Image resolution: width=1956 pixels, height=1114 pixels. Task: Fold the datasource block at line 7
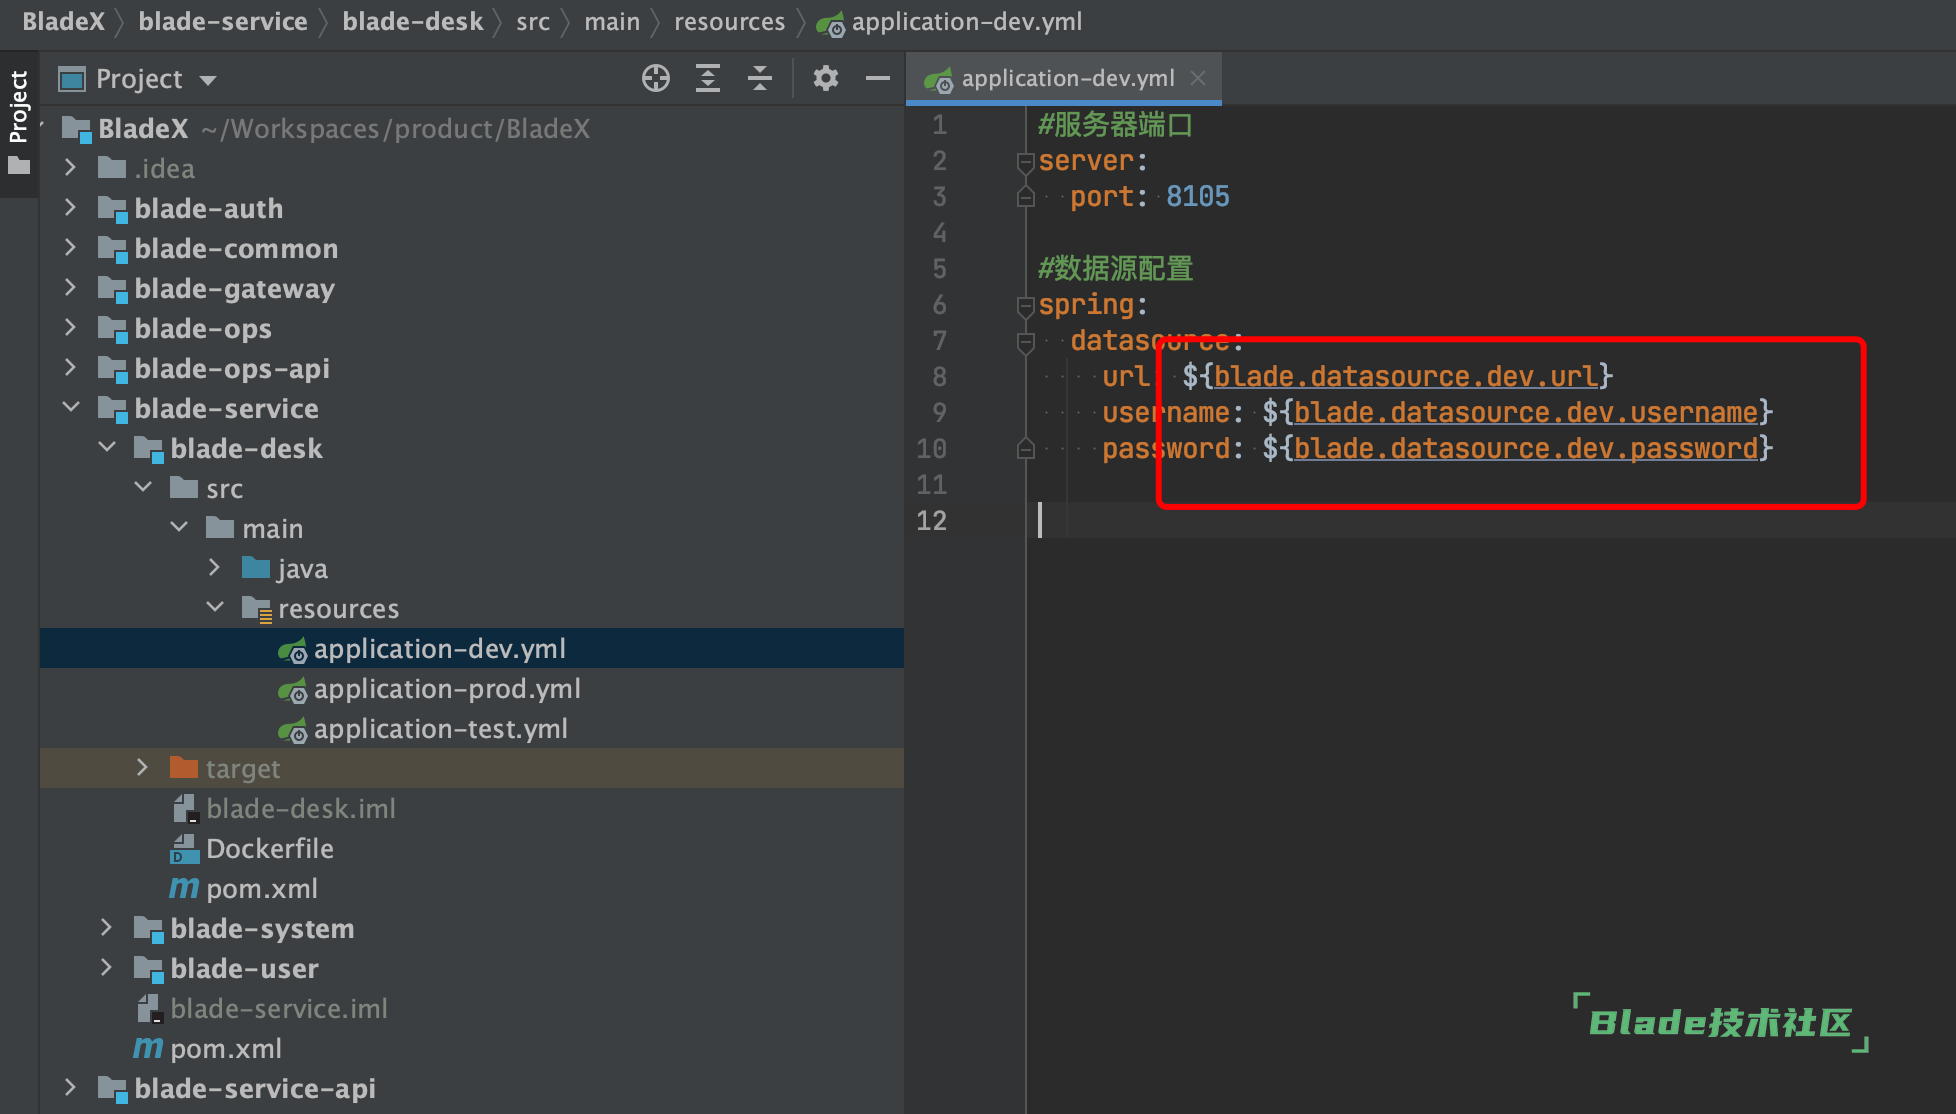1025,341
